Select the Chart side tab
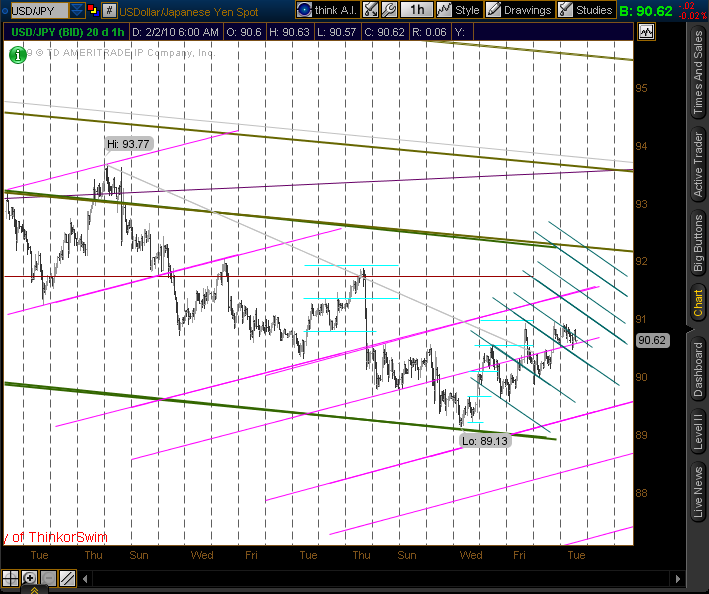 pyautogui.click(x=698, y=303)
